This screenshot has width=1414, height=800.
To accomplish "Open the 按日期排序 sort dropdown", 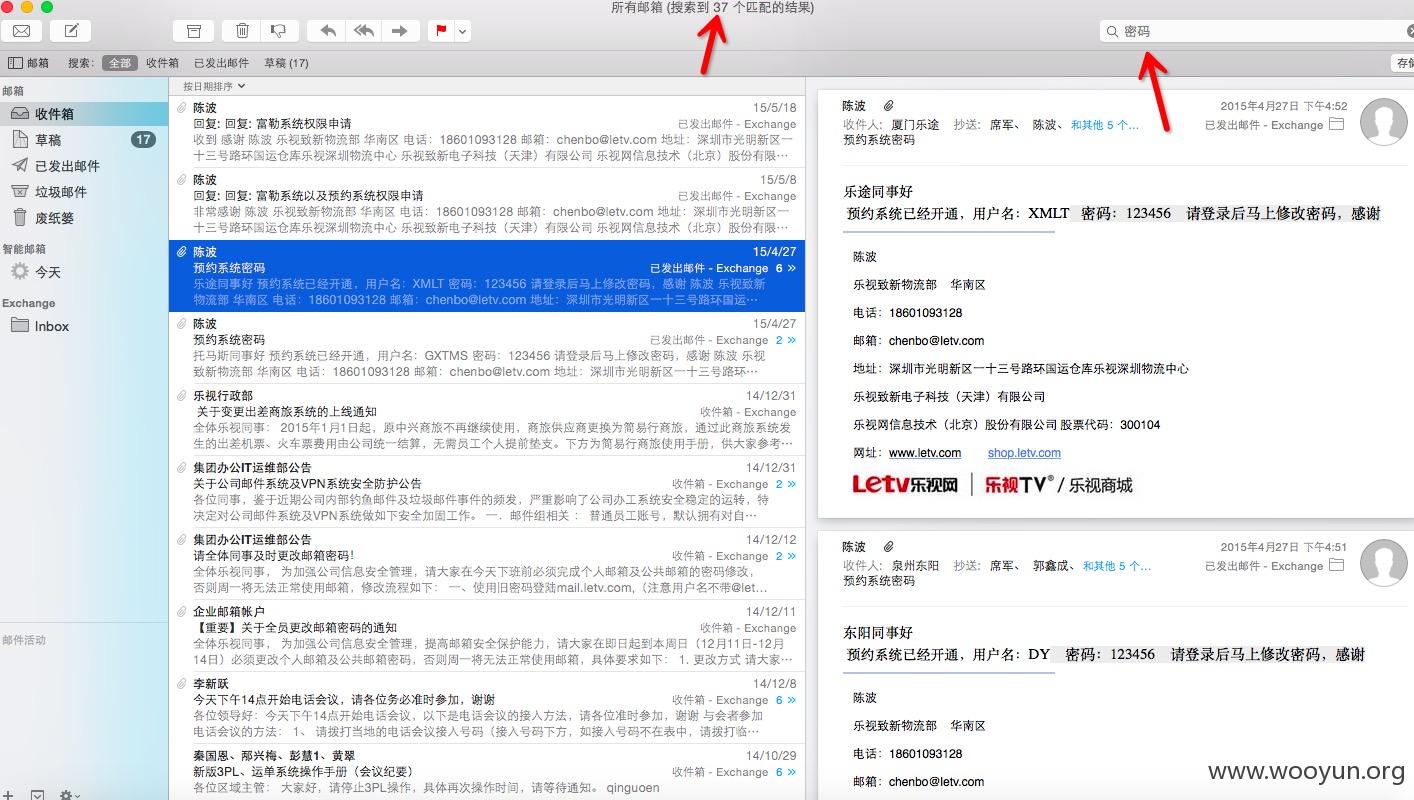I will (x=214, y=86).
